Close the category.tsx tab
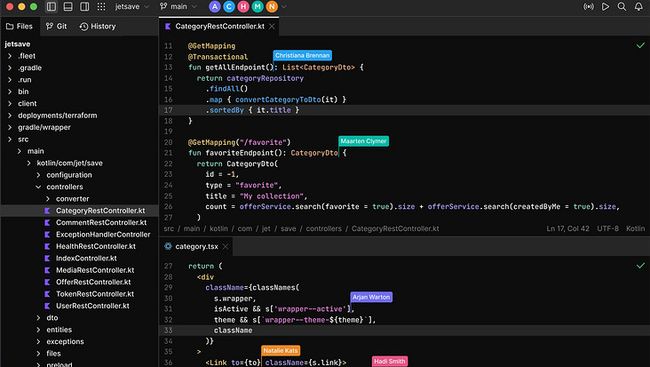The height and width of the screenshot is (367, 650). [226, 246]
